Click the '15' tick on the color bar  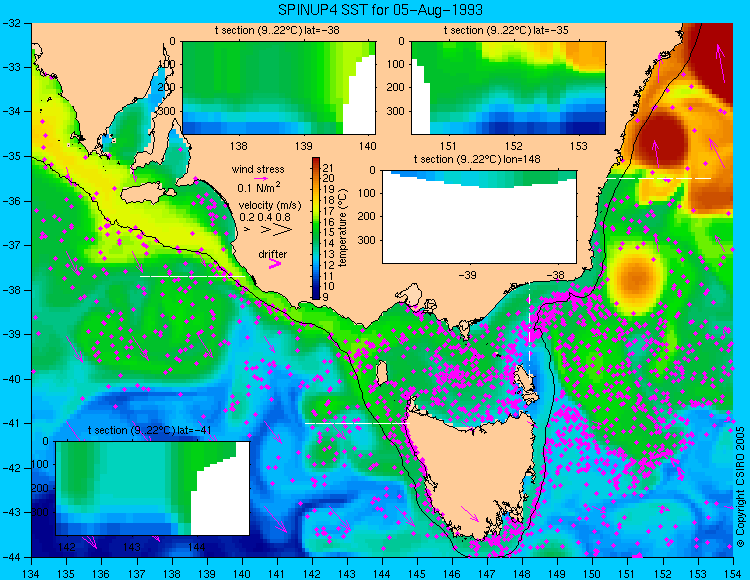[328, 233]
